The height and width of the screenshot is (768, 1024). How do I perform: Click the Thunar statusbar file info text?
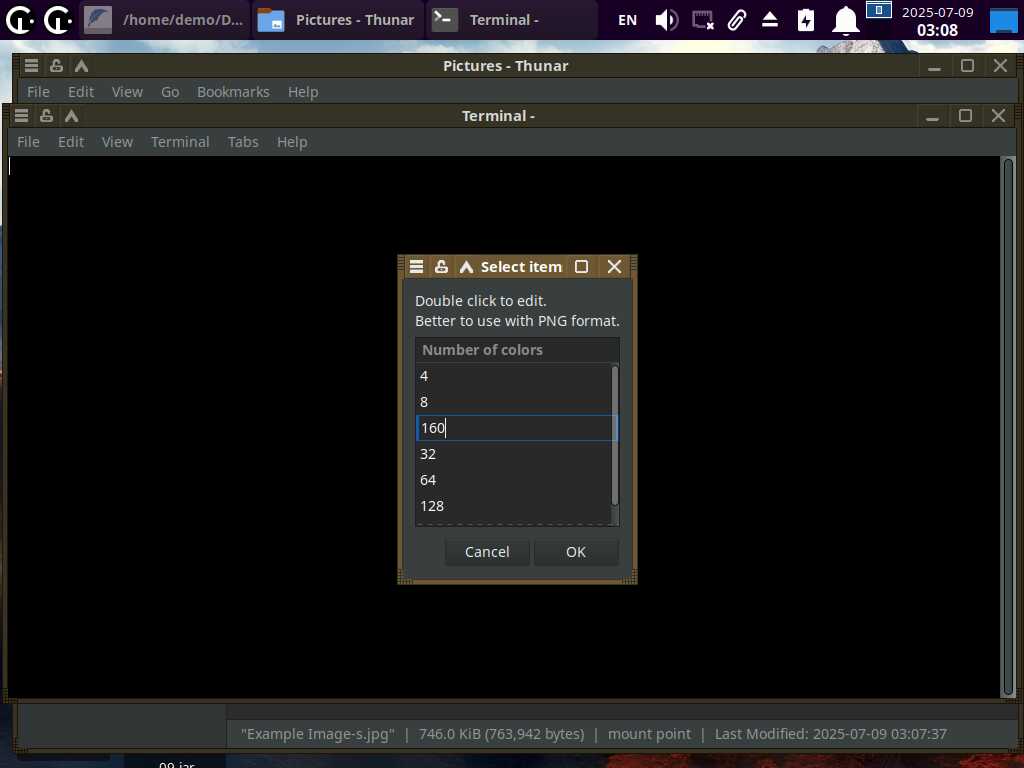click(x=594, y=734)
